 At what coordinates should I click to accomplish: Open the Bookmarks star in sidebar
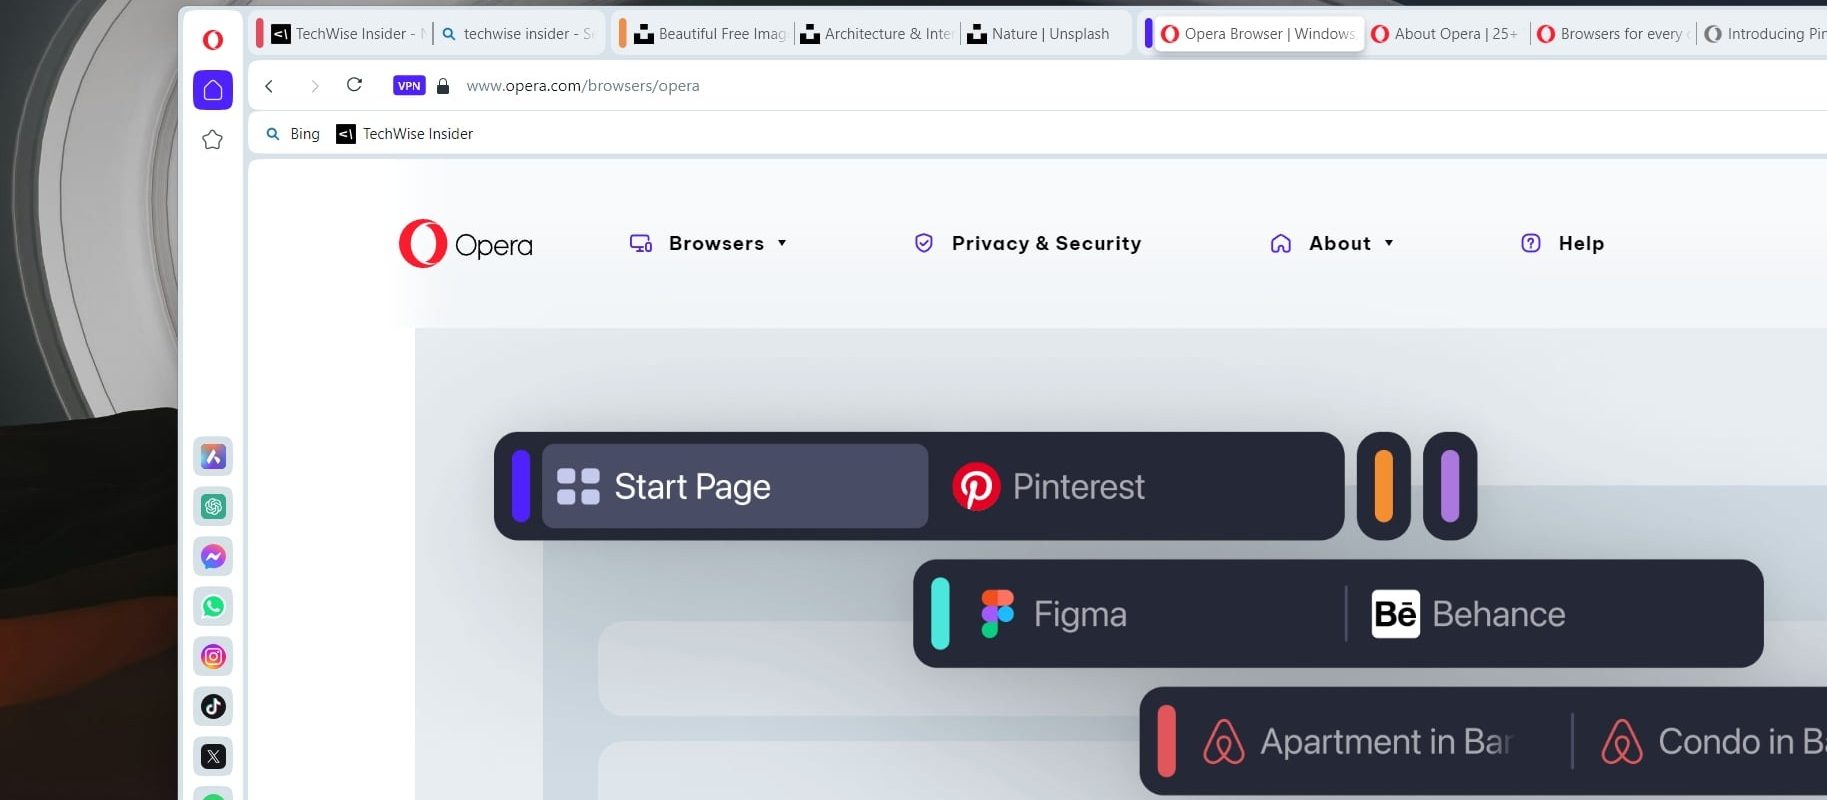click(212, 140)
